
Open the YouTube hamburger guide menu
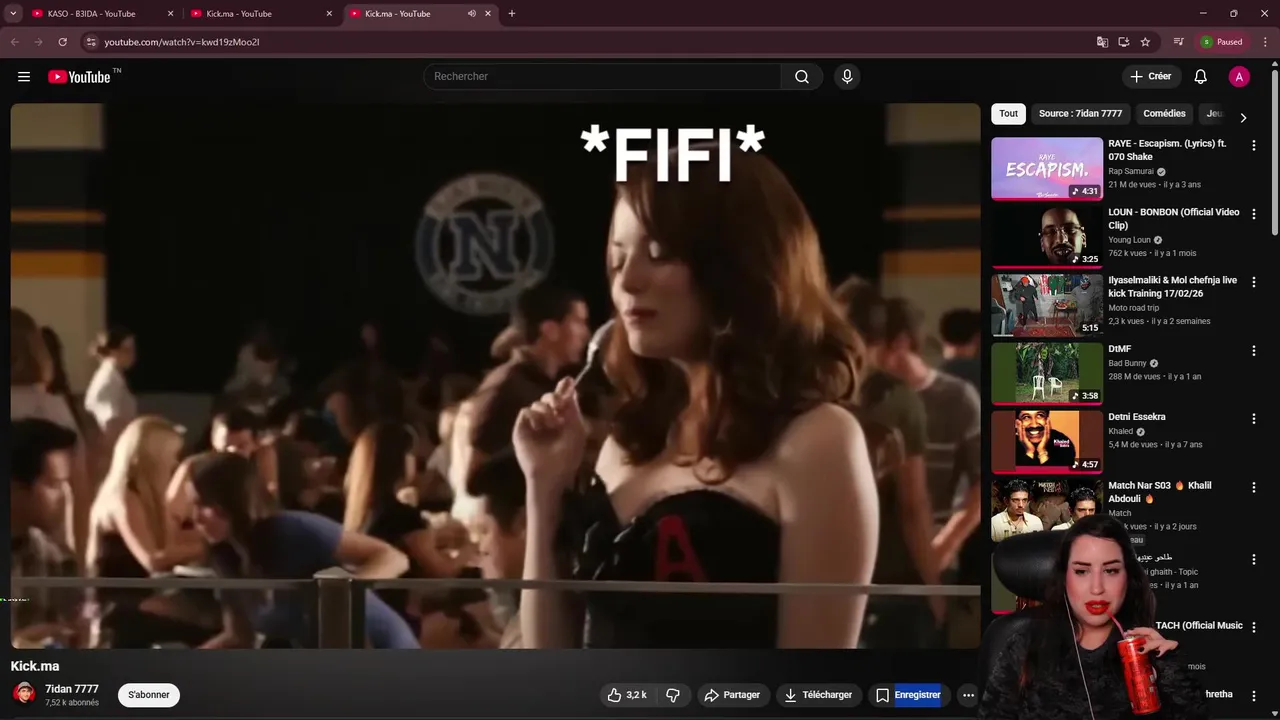click(24, 77)
